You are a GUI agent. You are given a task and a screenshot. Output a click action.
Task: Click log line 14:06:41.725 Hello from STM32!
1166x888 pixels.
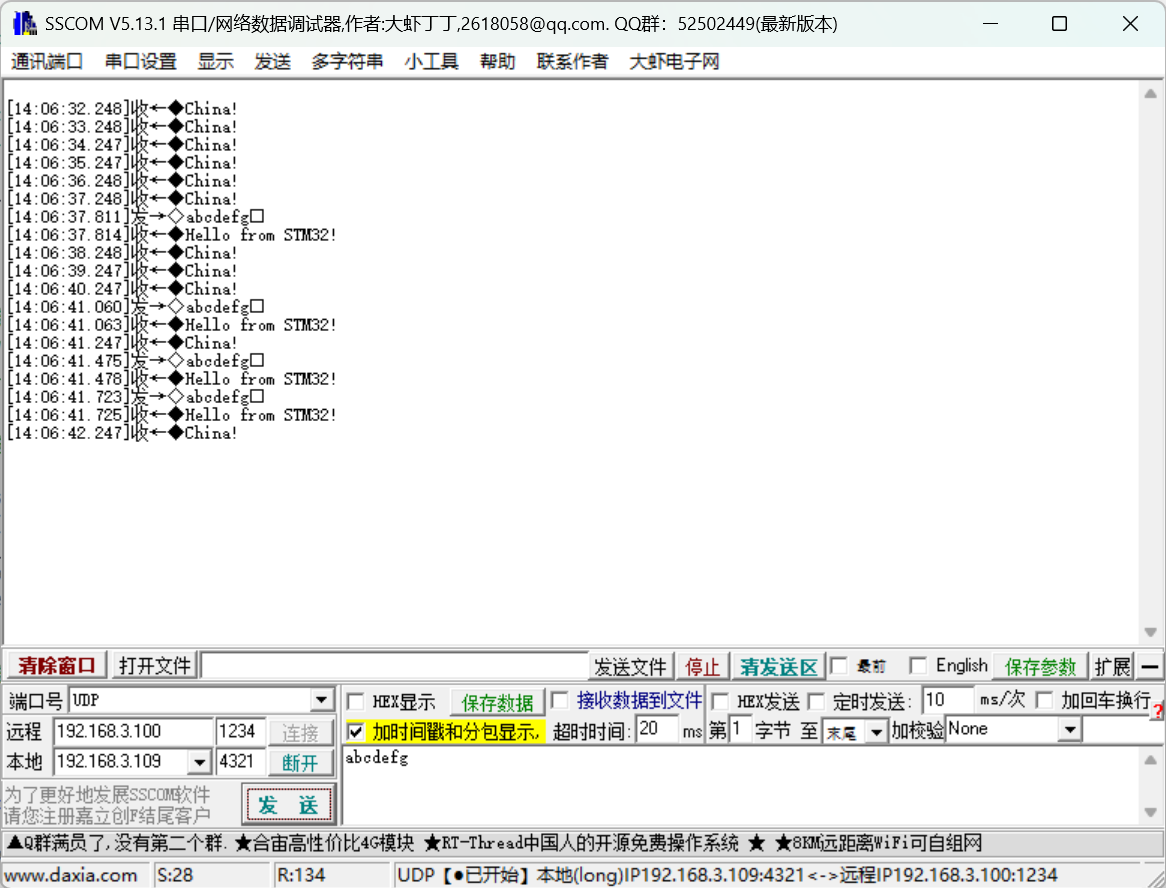[172, 415]
